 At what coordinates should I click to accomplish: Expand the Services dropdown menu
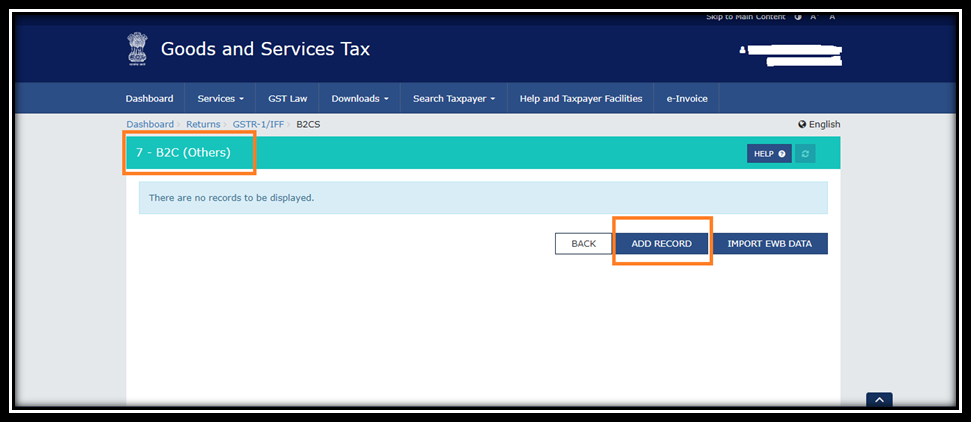[220, 99]
